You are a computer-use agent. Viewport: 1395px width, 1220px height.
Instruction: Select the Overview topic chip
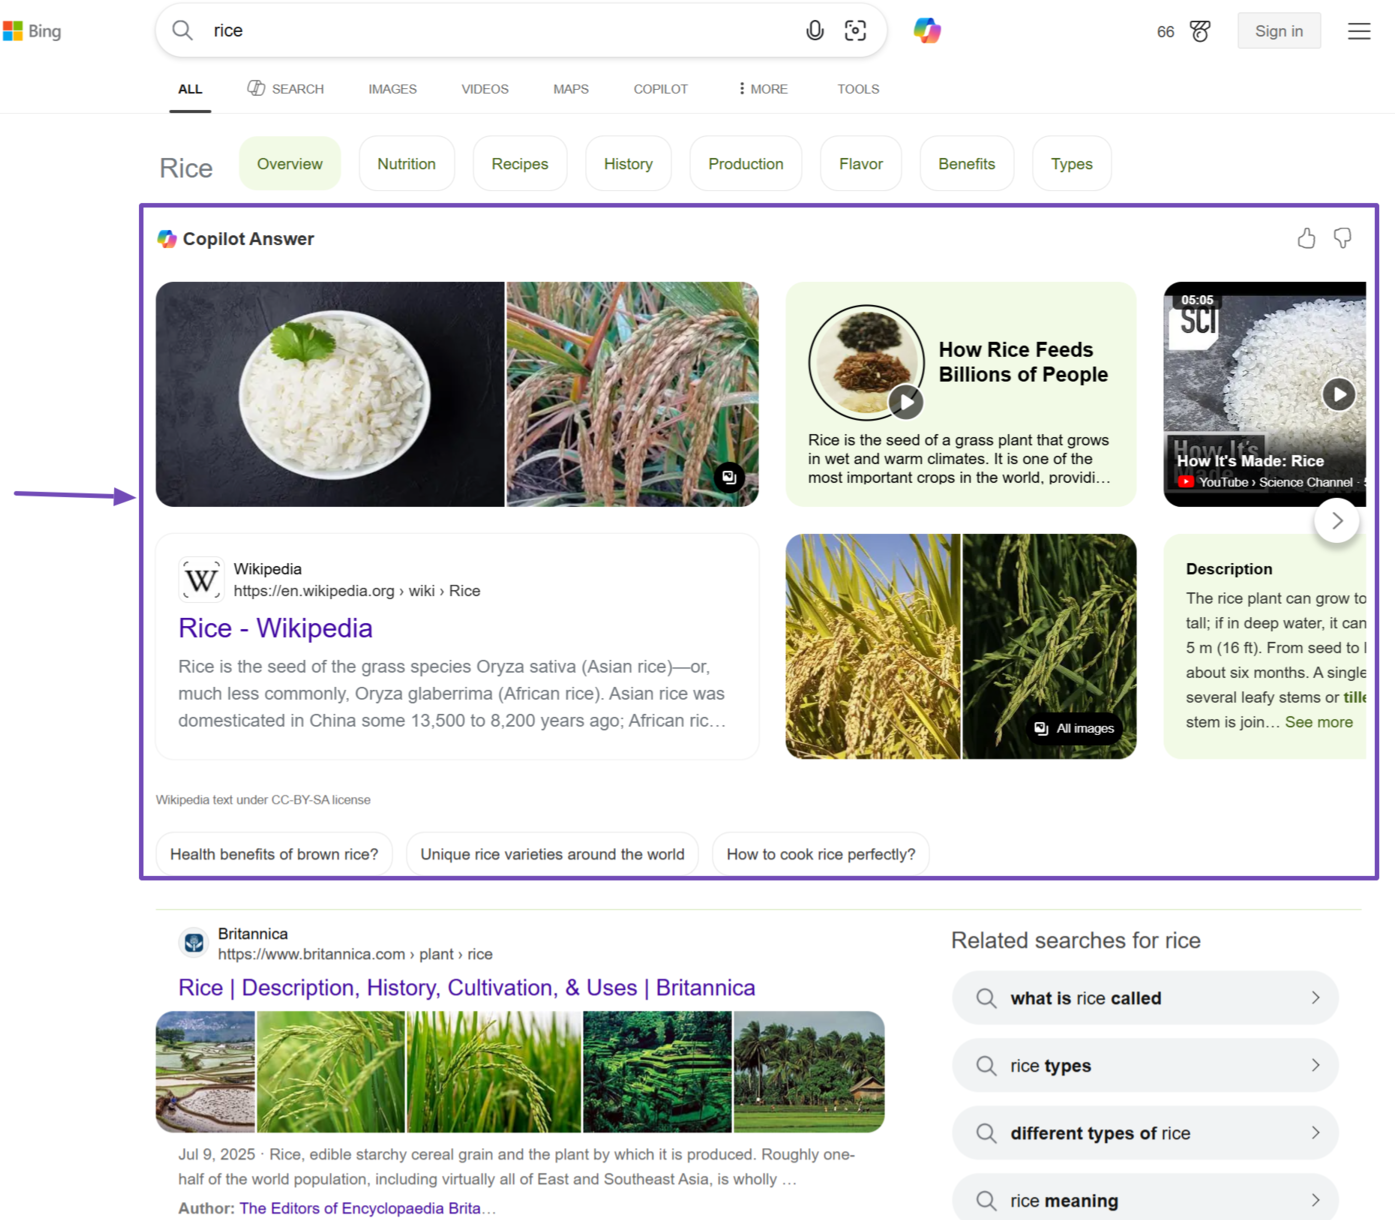[x=290, y=164]
